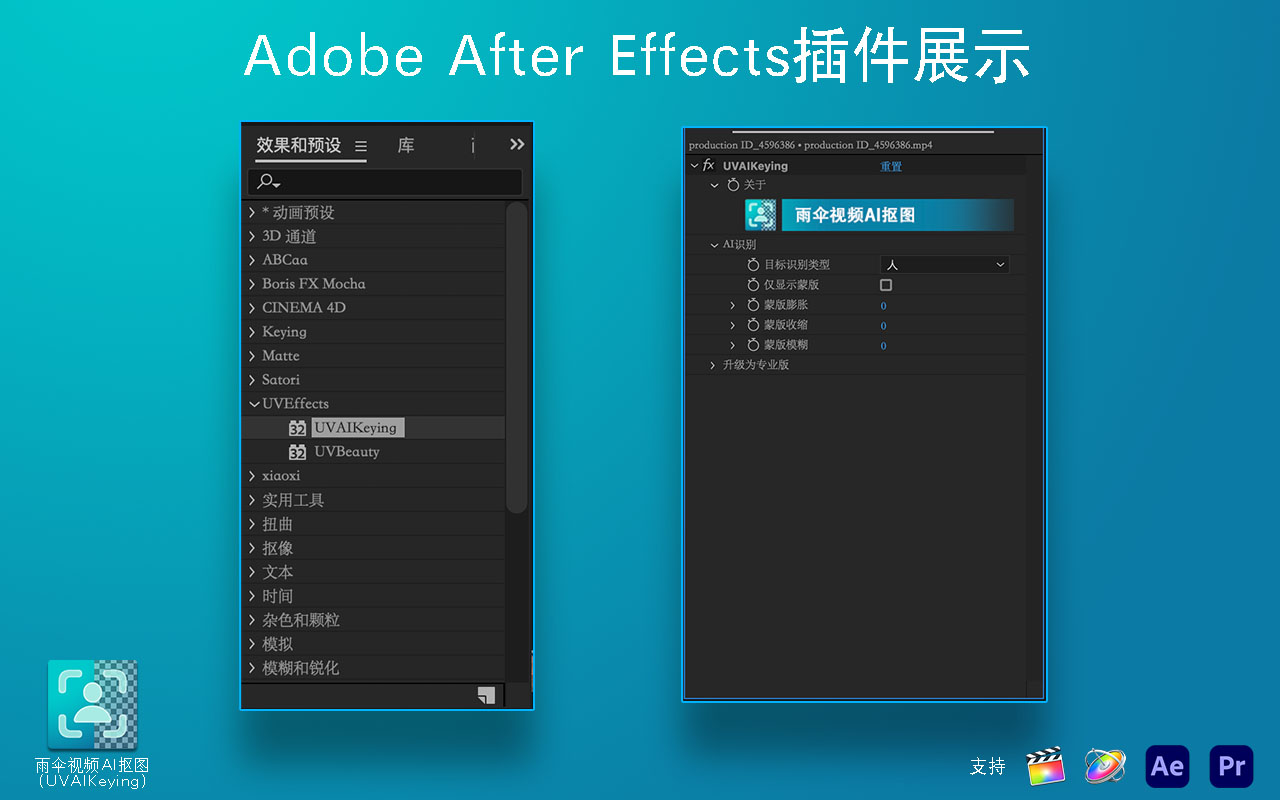Click the 蒙版膨胀 value 0
Screen dimensions: 1280x800
884,305
